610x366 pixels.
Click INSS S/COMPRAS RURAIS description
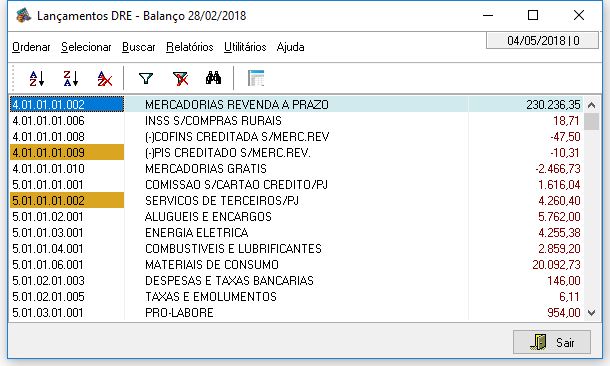click(x=213, y=121)
